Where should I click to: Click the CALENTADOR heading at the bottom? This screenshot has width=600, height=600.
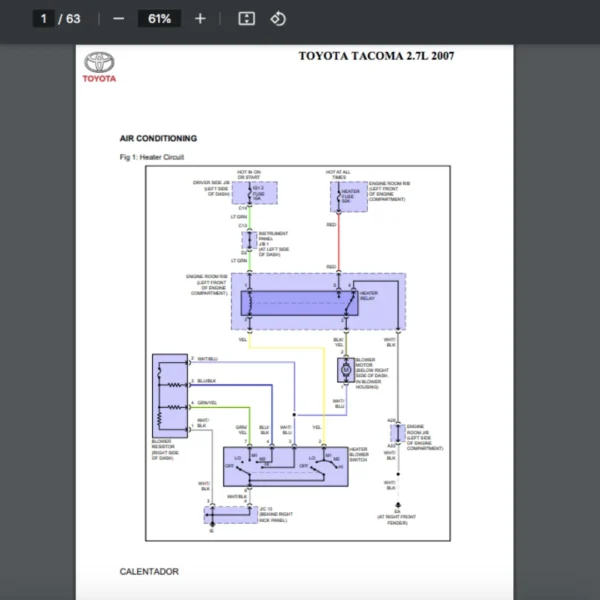[x=149, y=571]
